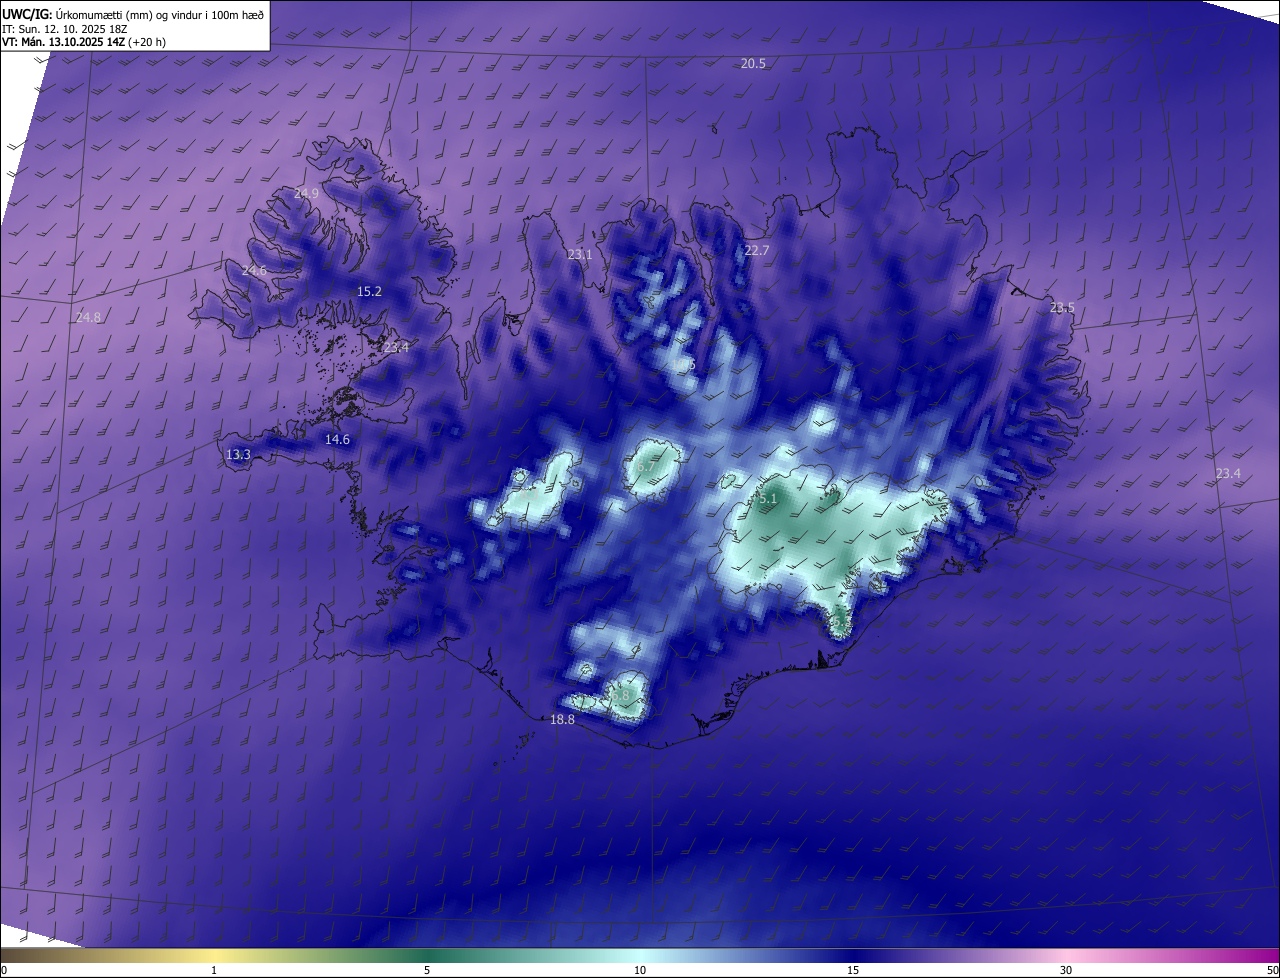Click the 13.3 value label
1280x978 pixels.
238,454
